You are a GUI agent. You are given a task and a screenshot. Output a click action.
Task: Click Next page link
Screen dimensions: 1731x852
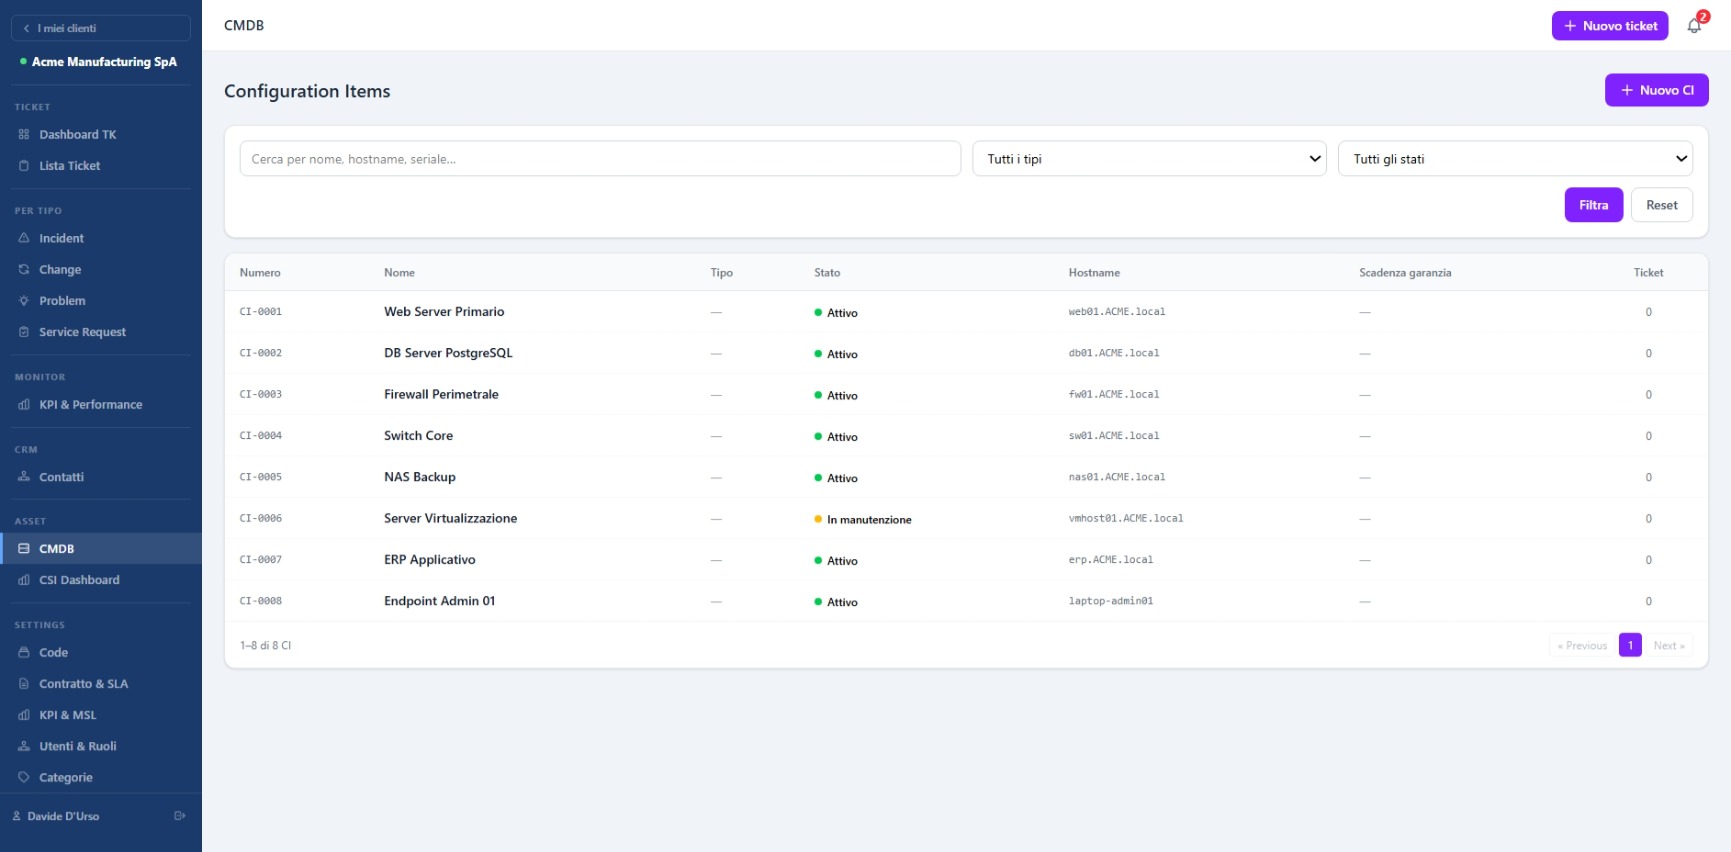click(1668, 645)
